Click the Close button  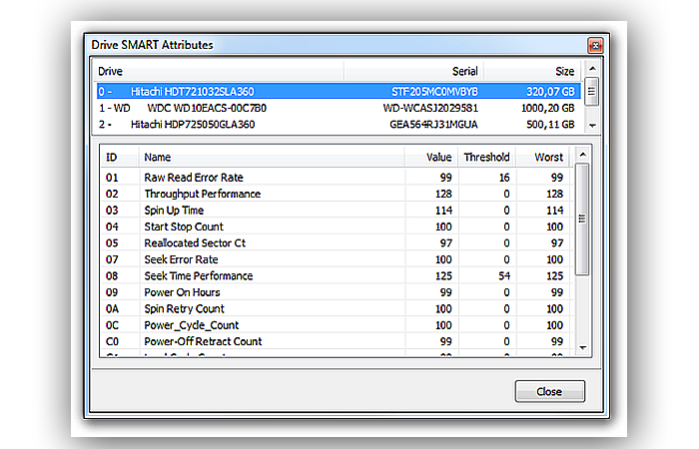(550, 391)
